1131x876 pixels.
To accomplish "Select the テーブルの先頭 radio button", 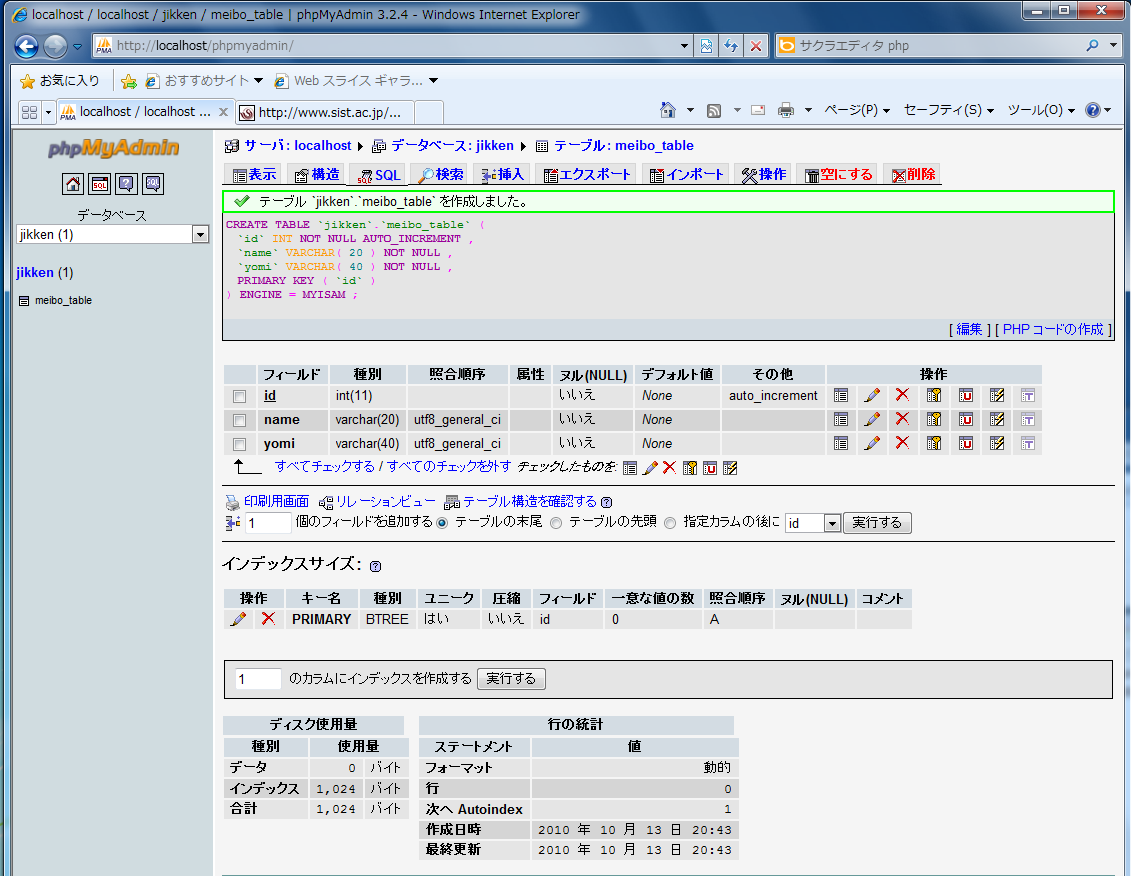I will (556, 523).
